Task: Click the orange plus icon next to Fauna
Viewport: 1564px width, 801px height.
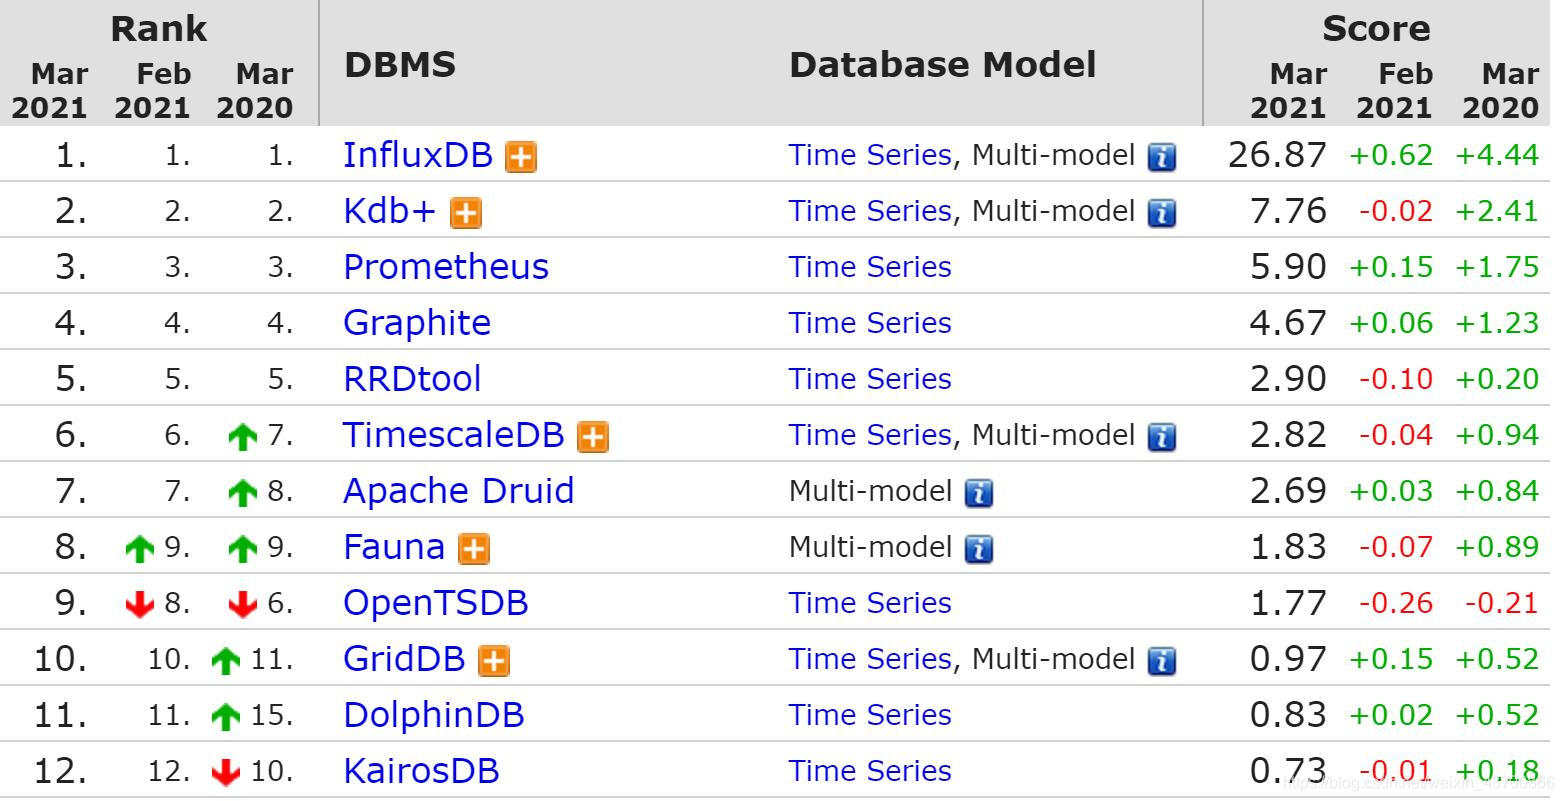Action: point(474,548)
